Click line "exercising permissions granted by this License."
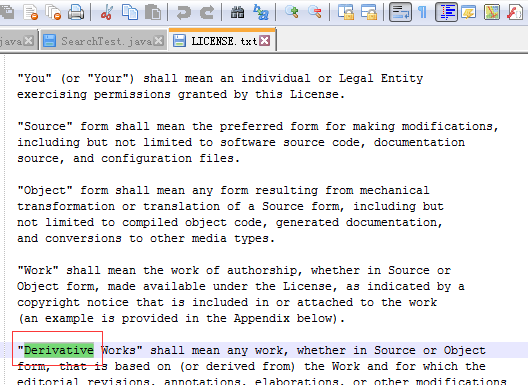The width and height of the screenshot is (528, 385). [x=181, y=94]
